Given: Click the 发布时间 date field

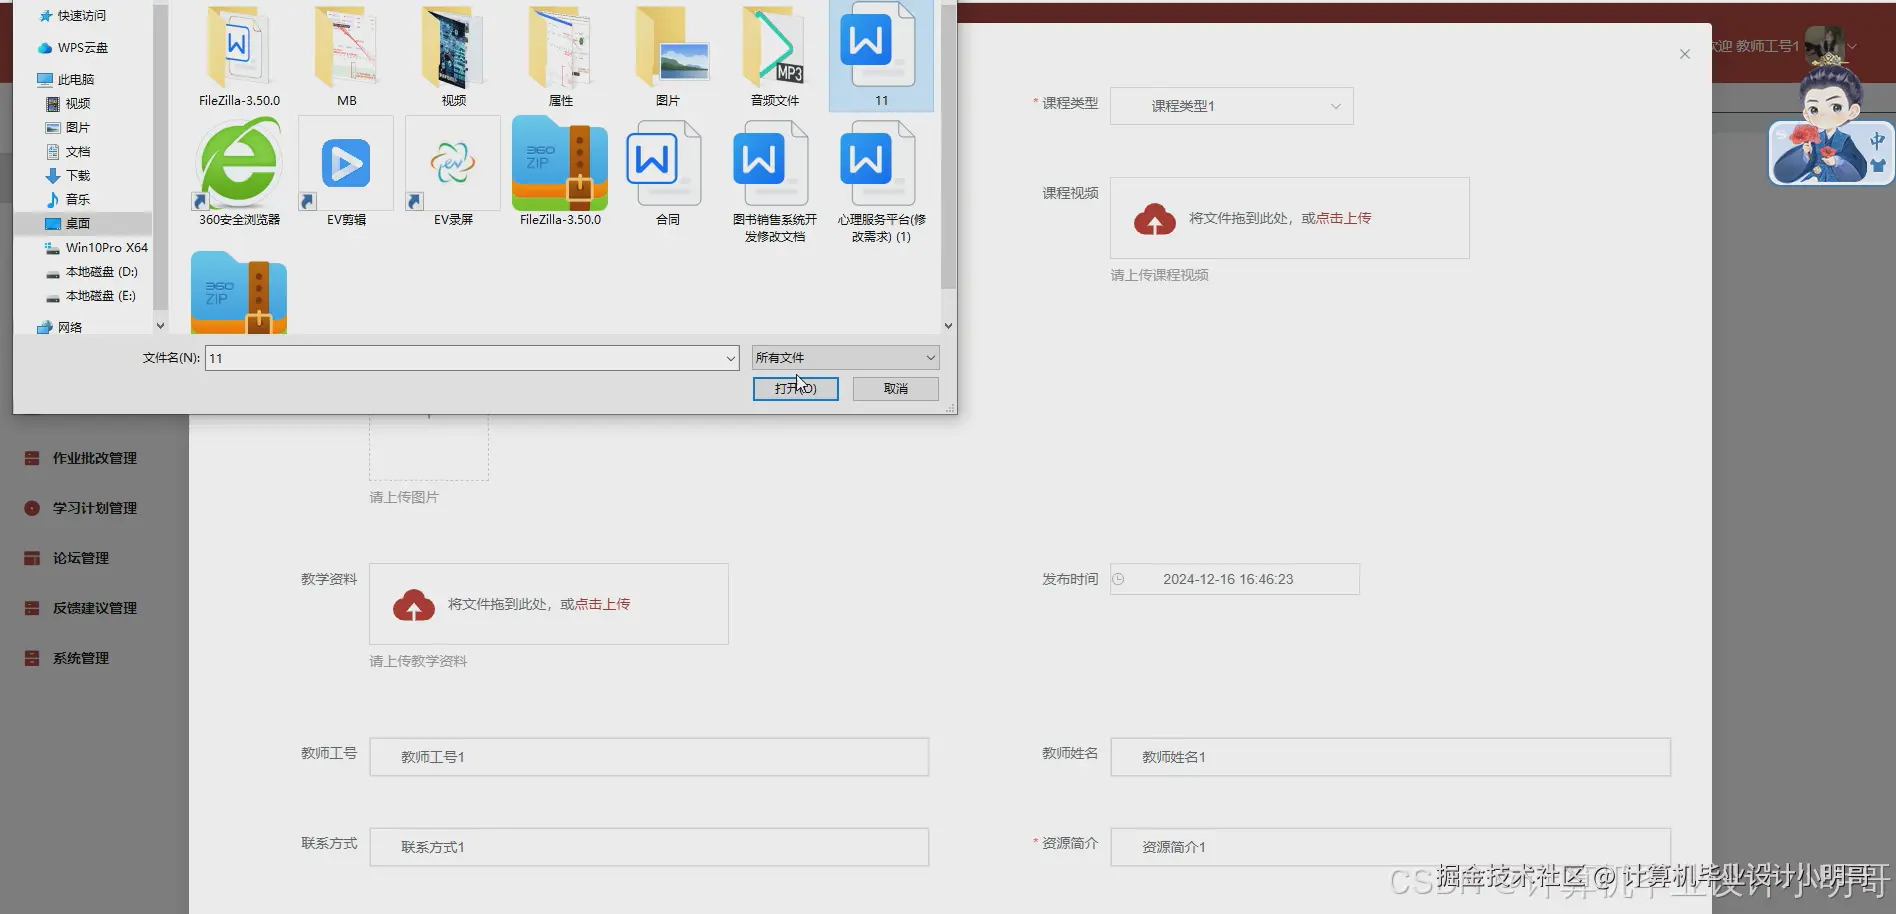Looking at the screenshot, I should coord(1234,579).
